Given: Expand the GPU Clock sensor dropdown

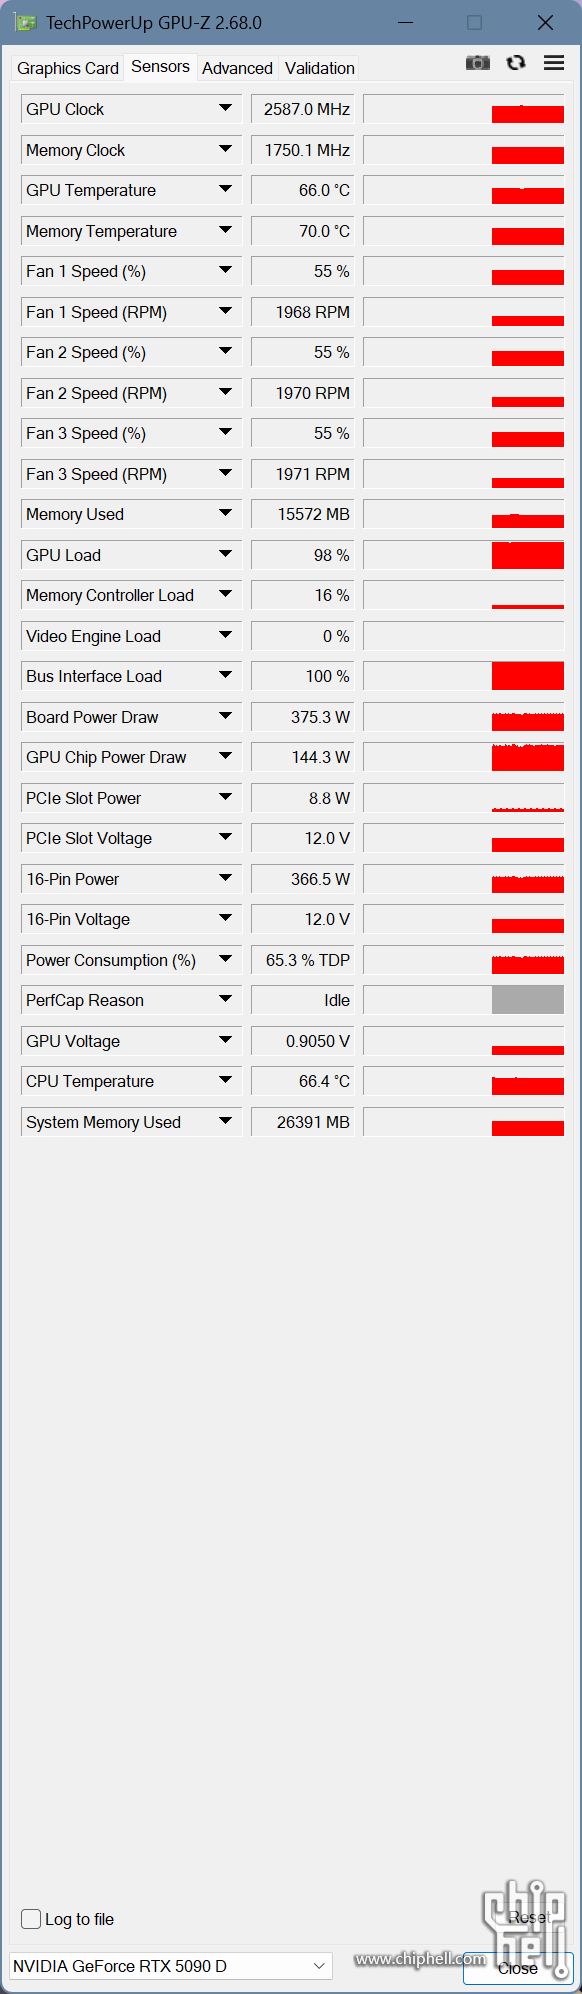Looking at the screenshot, I should coord(225,108).
